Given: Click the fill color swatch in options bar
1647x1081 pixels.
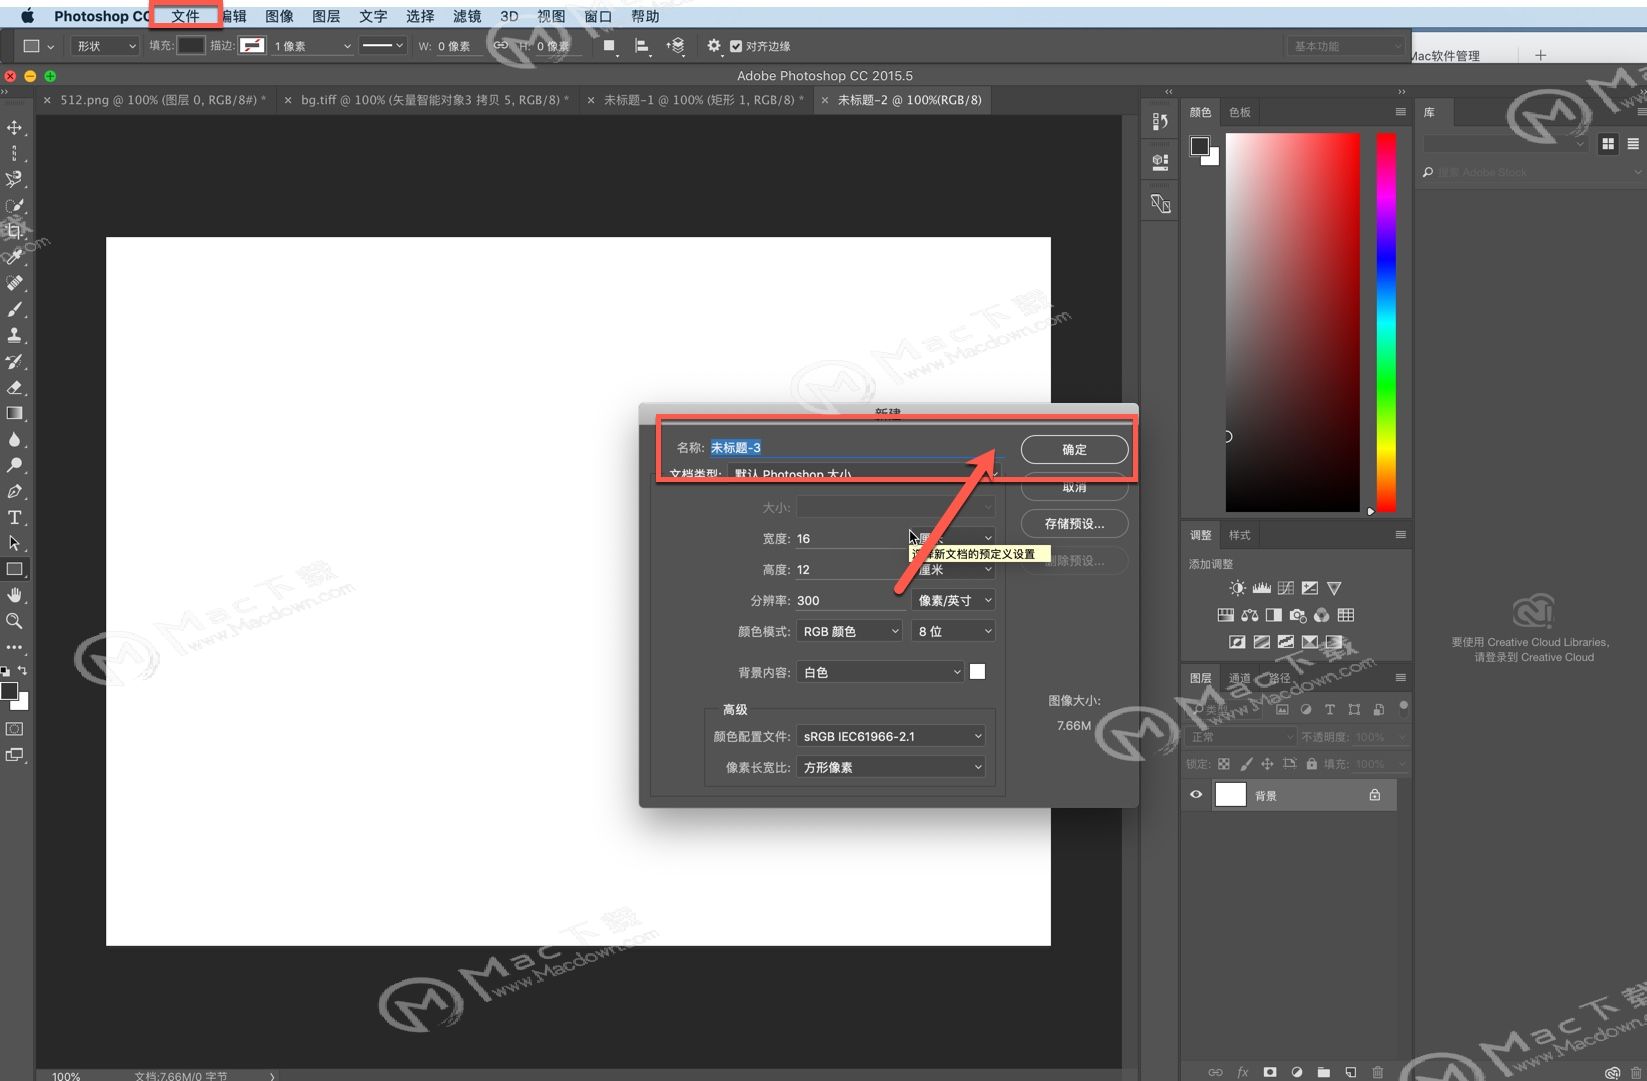Looking at the screenshot, I should (191, 46).
